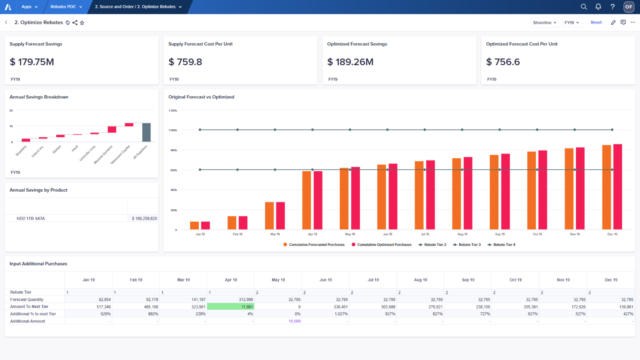Viewport: 640px width, 360px height.
Task: Click the green highlighted Apr 19 cell
Action: (231, 307)
